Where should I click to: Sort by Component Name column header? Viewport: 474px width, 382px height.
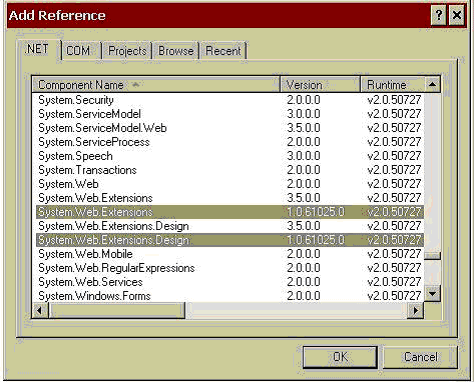coord(156,85)
